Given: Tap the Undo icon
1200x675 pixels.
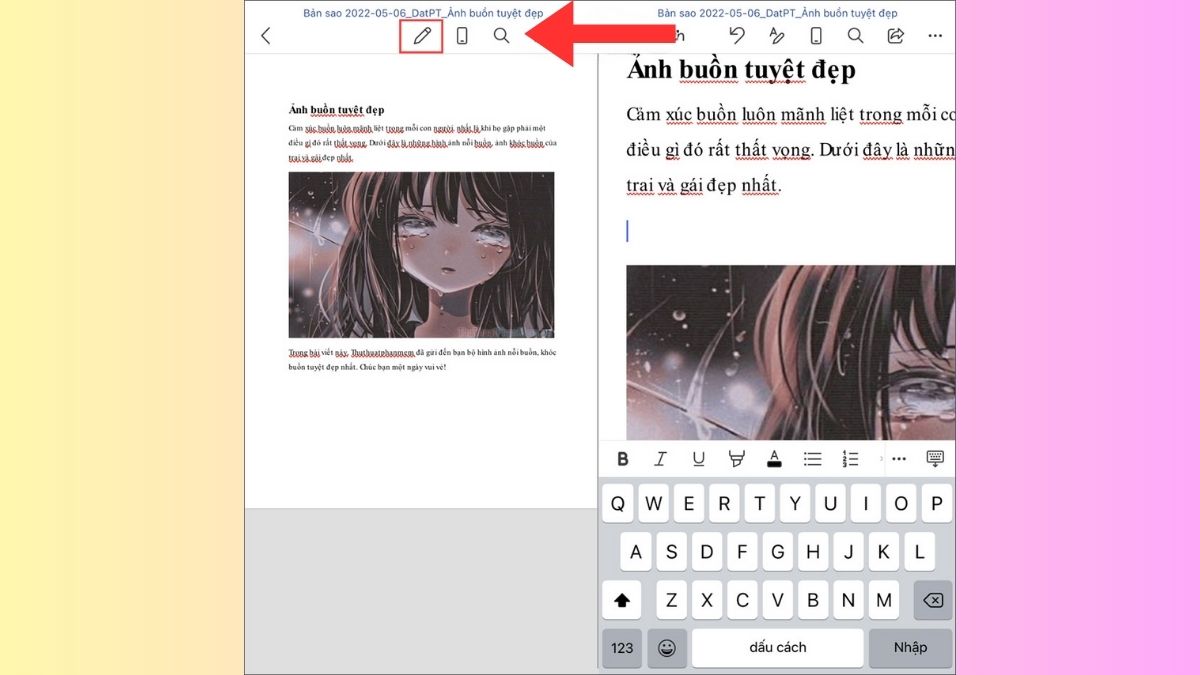Looking at the screenshot, I should pos(737,35).
